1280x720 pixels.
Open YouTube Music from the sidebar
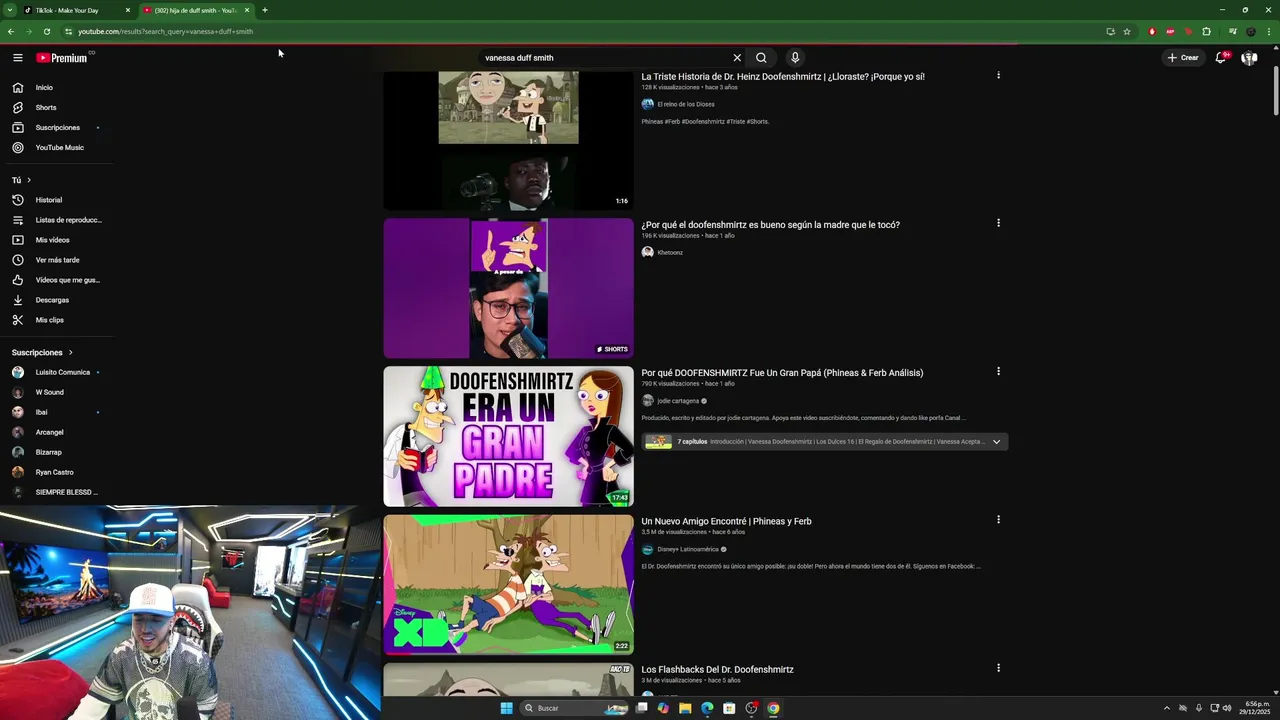[58, 148]
